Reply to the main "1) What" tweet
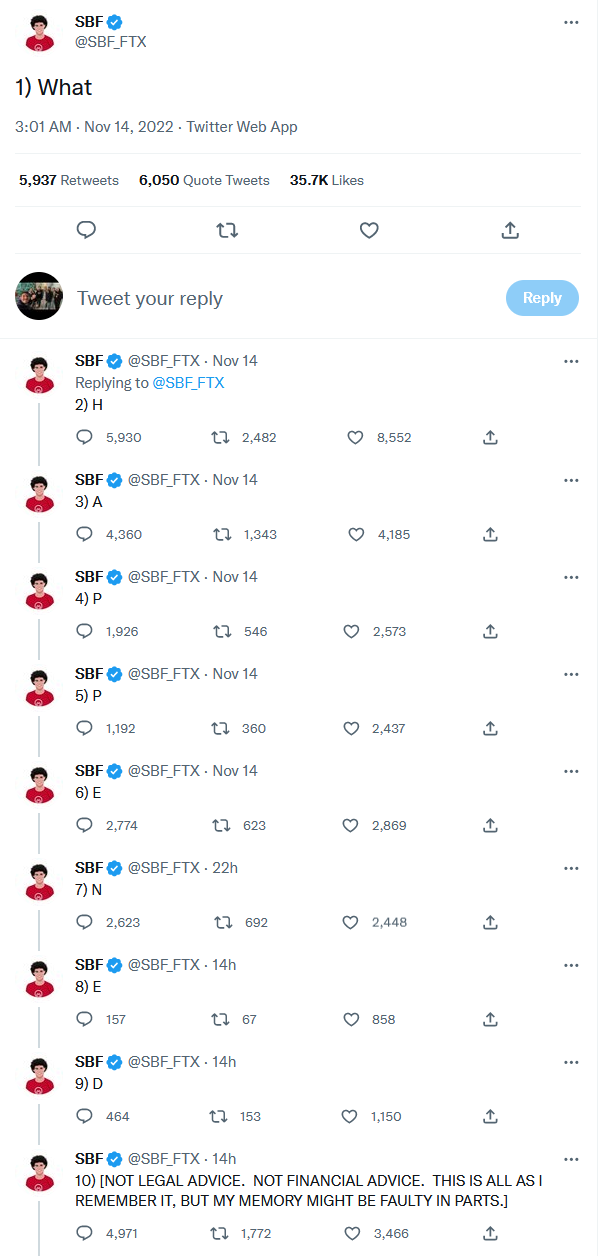This screenshot has width=603, height=1256. pos(87,230)
